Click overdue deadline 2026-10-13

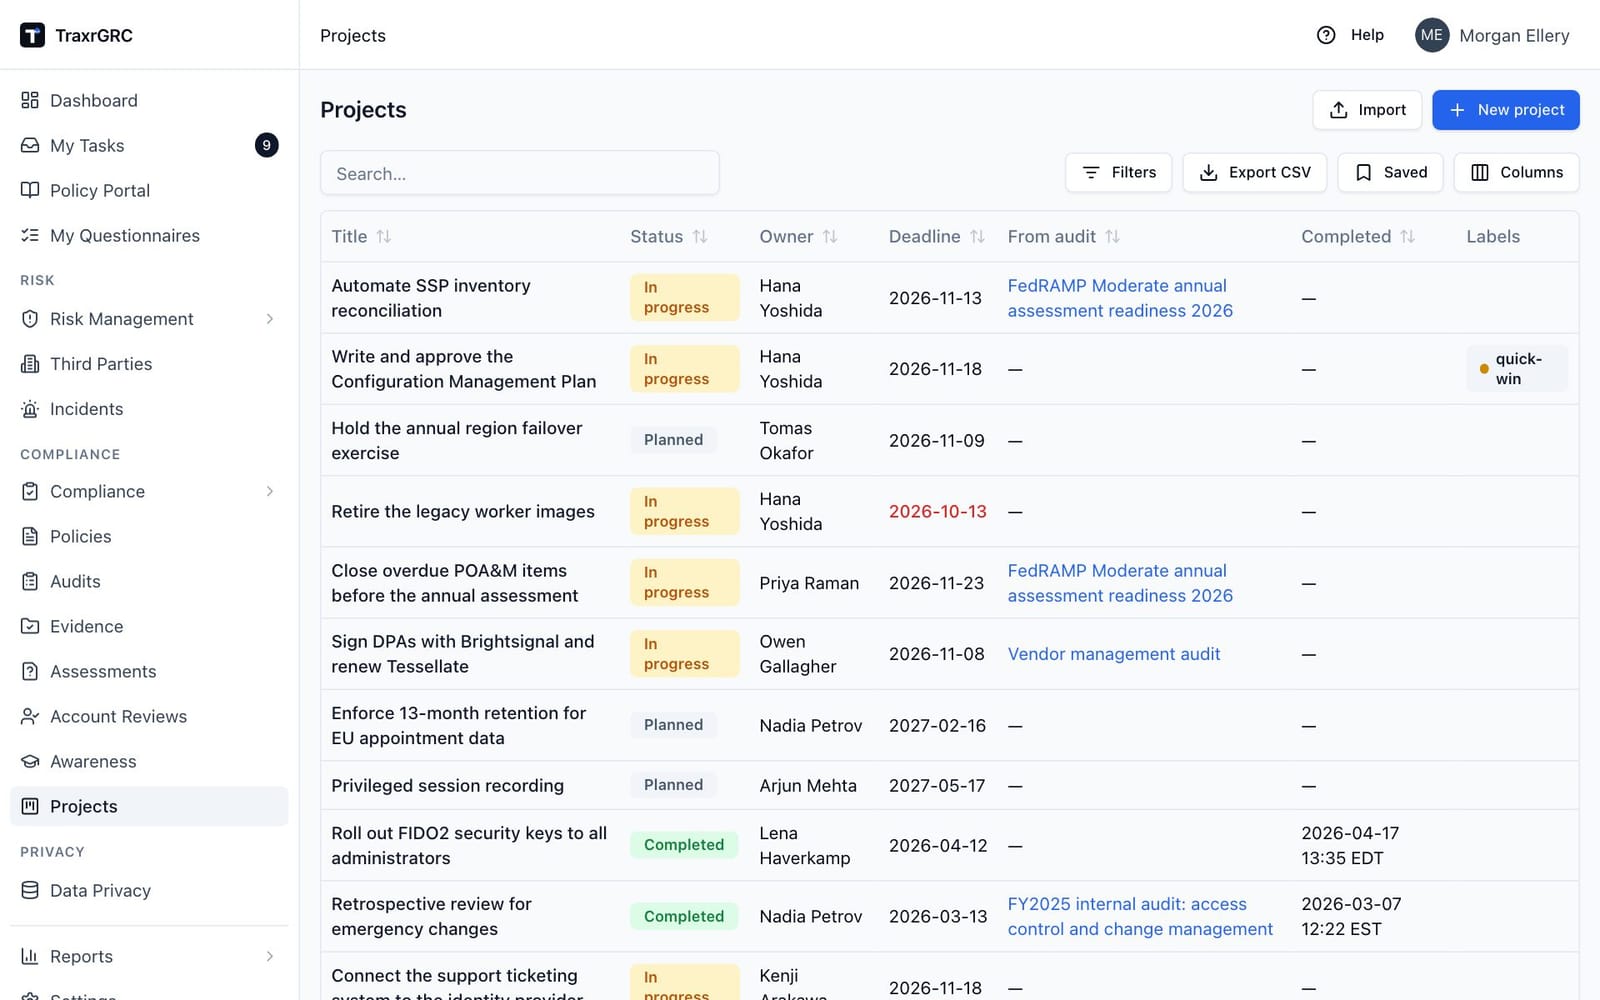tap(938, 511)
